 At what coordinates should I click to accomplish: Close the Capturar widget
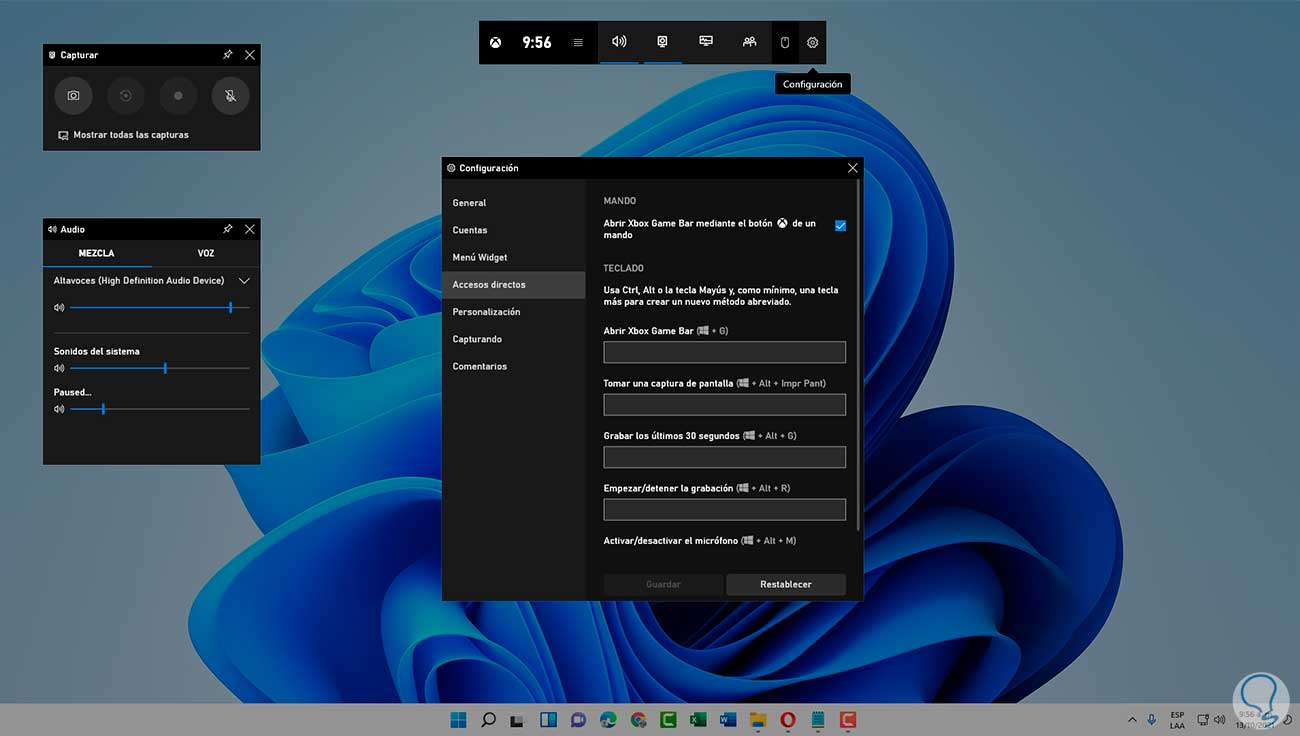point(250,55)
